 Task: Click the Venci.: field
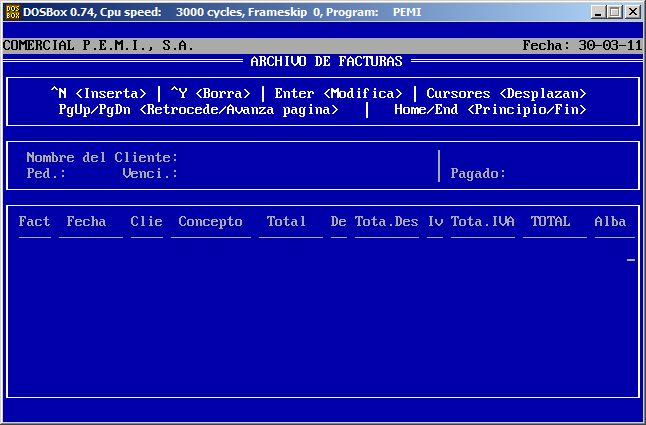click(150, 173)
